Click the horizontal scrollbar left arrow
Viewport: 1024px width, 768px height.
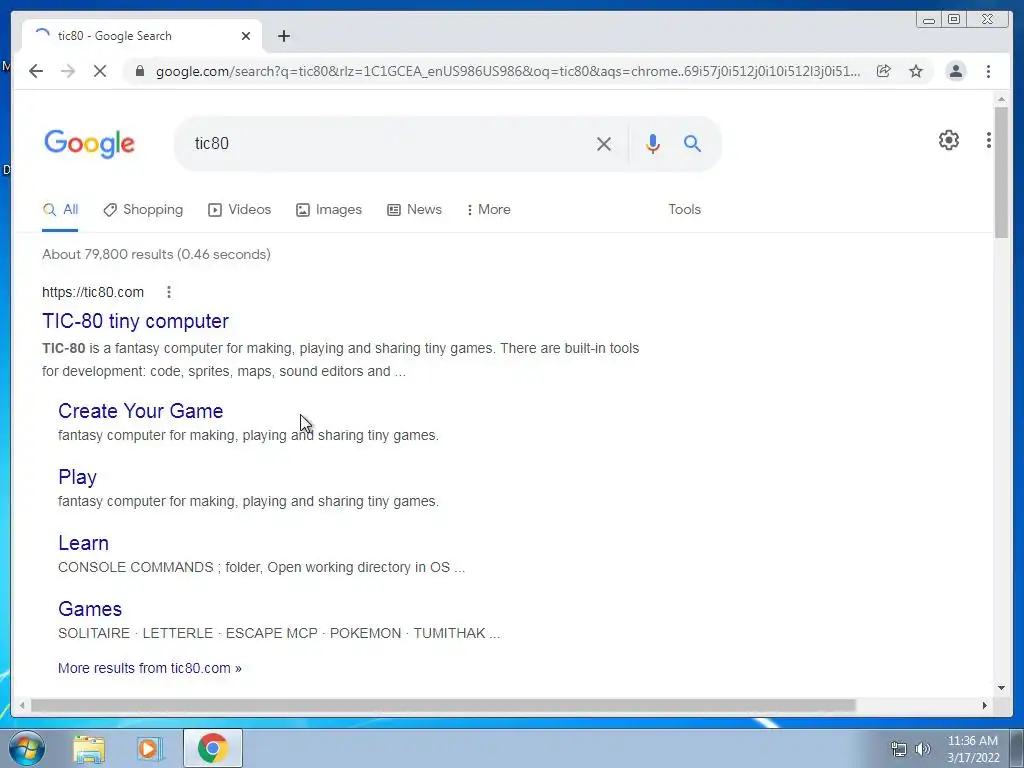[x=22, y=705]
